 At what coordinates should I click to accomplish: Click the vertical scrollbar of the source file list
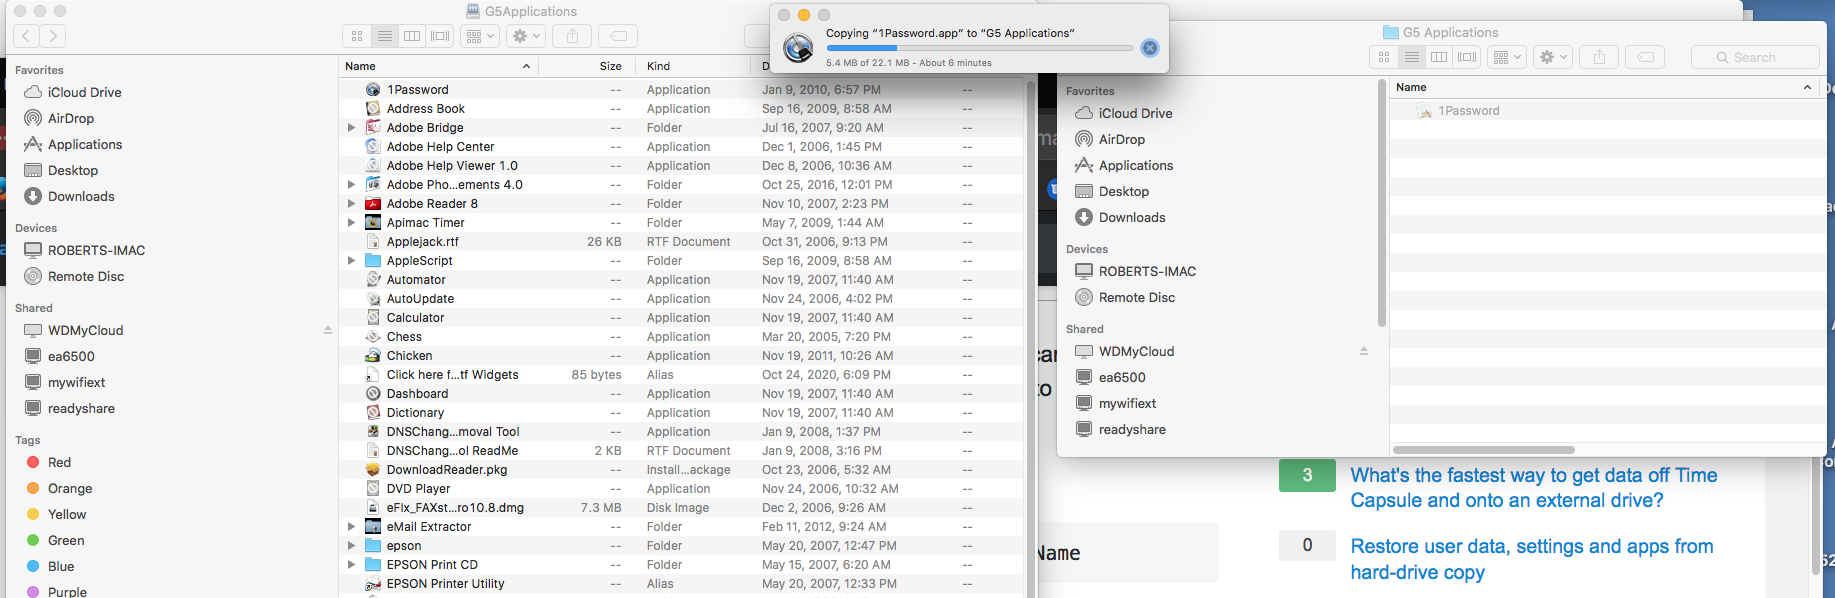pyautogui.click(x=1029, y=339)
